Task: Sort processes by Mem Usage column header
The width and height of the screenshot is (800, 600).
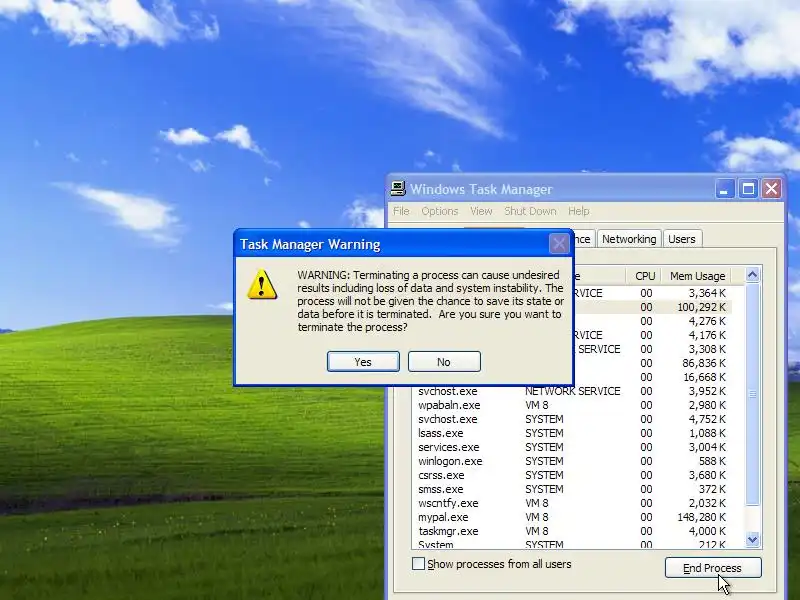Action: 697,276
